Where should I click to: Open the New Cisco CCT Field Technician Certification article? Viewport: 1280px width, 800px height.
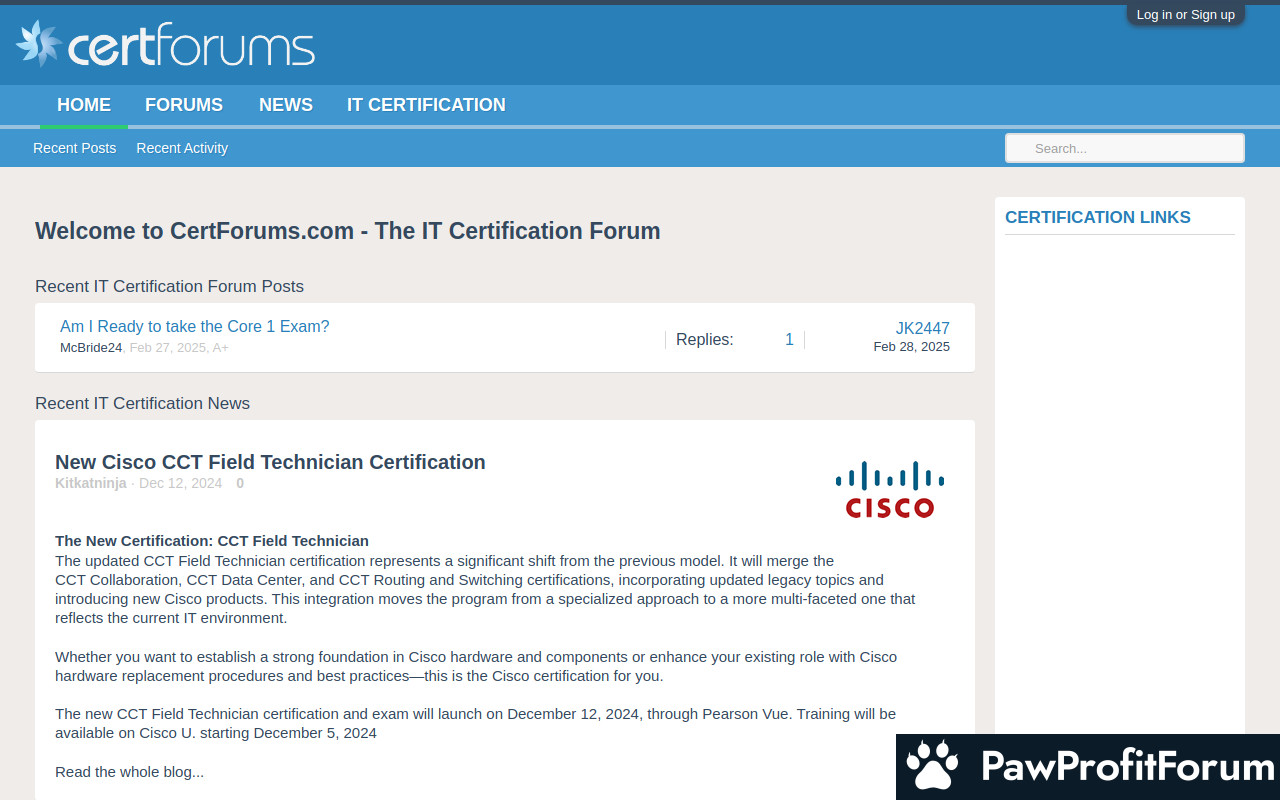point(270,462)
